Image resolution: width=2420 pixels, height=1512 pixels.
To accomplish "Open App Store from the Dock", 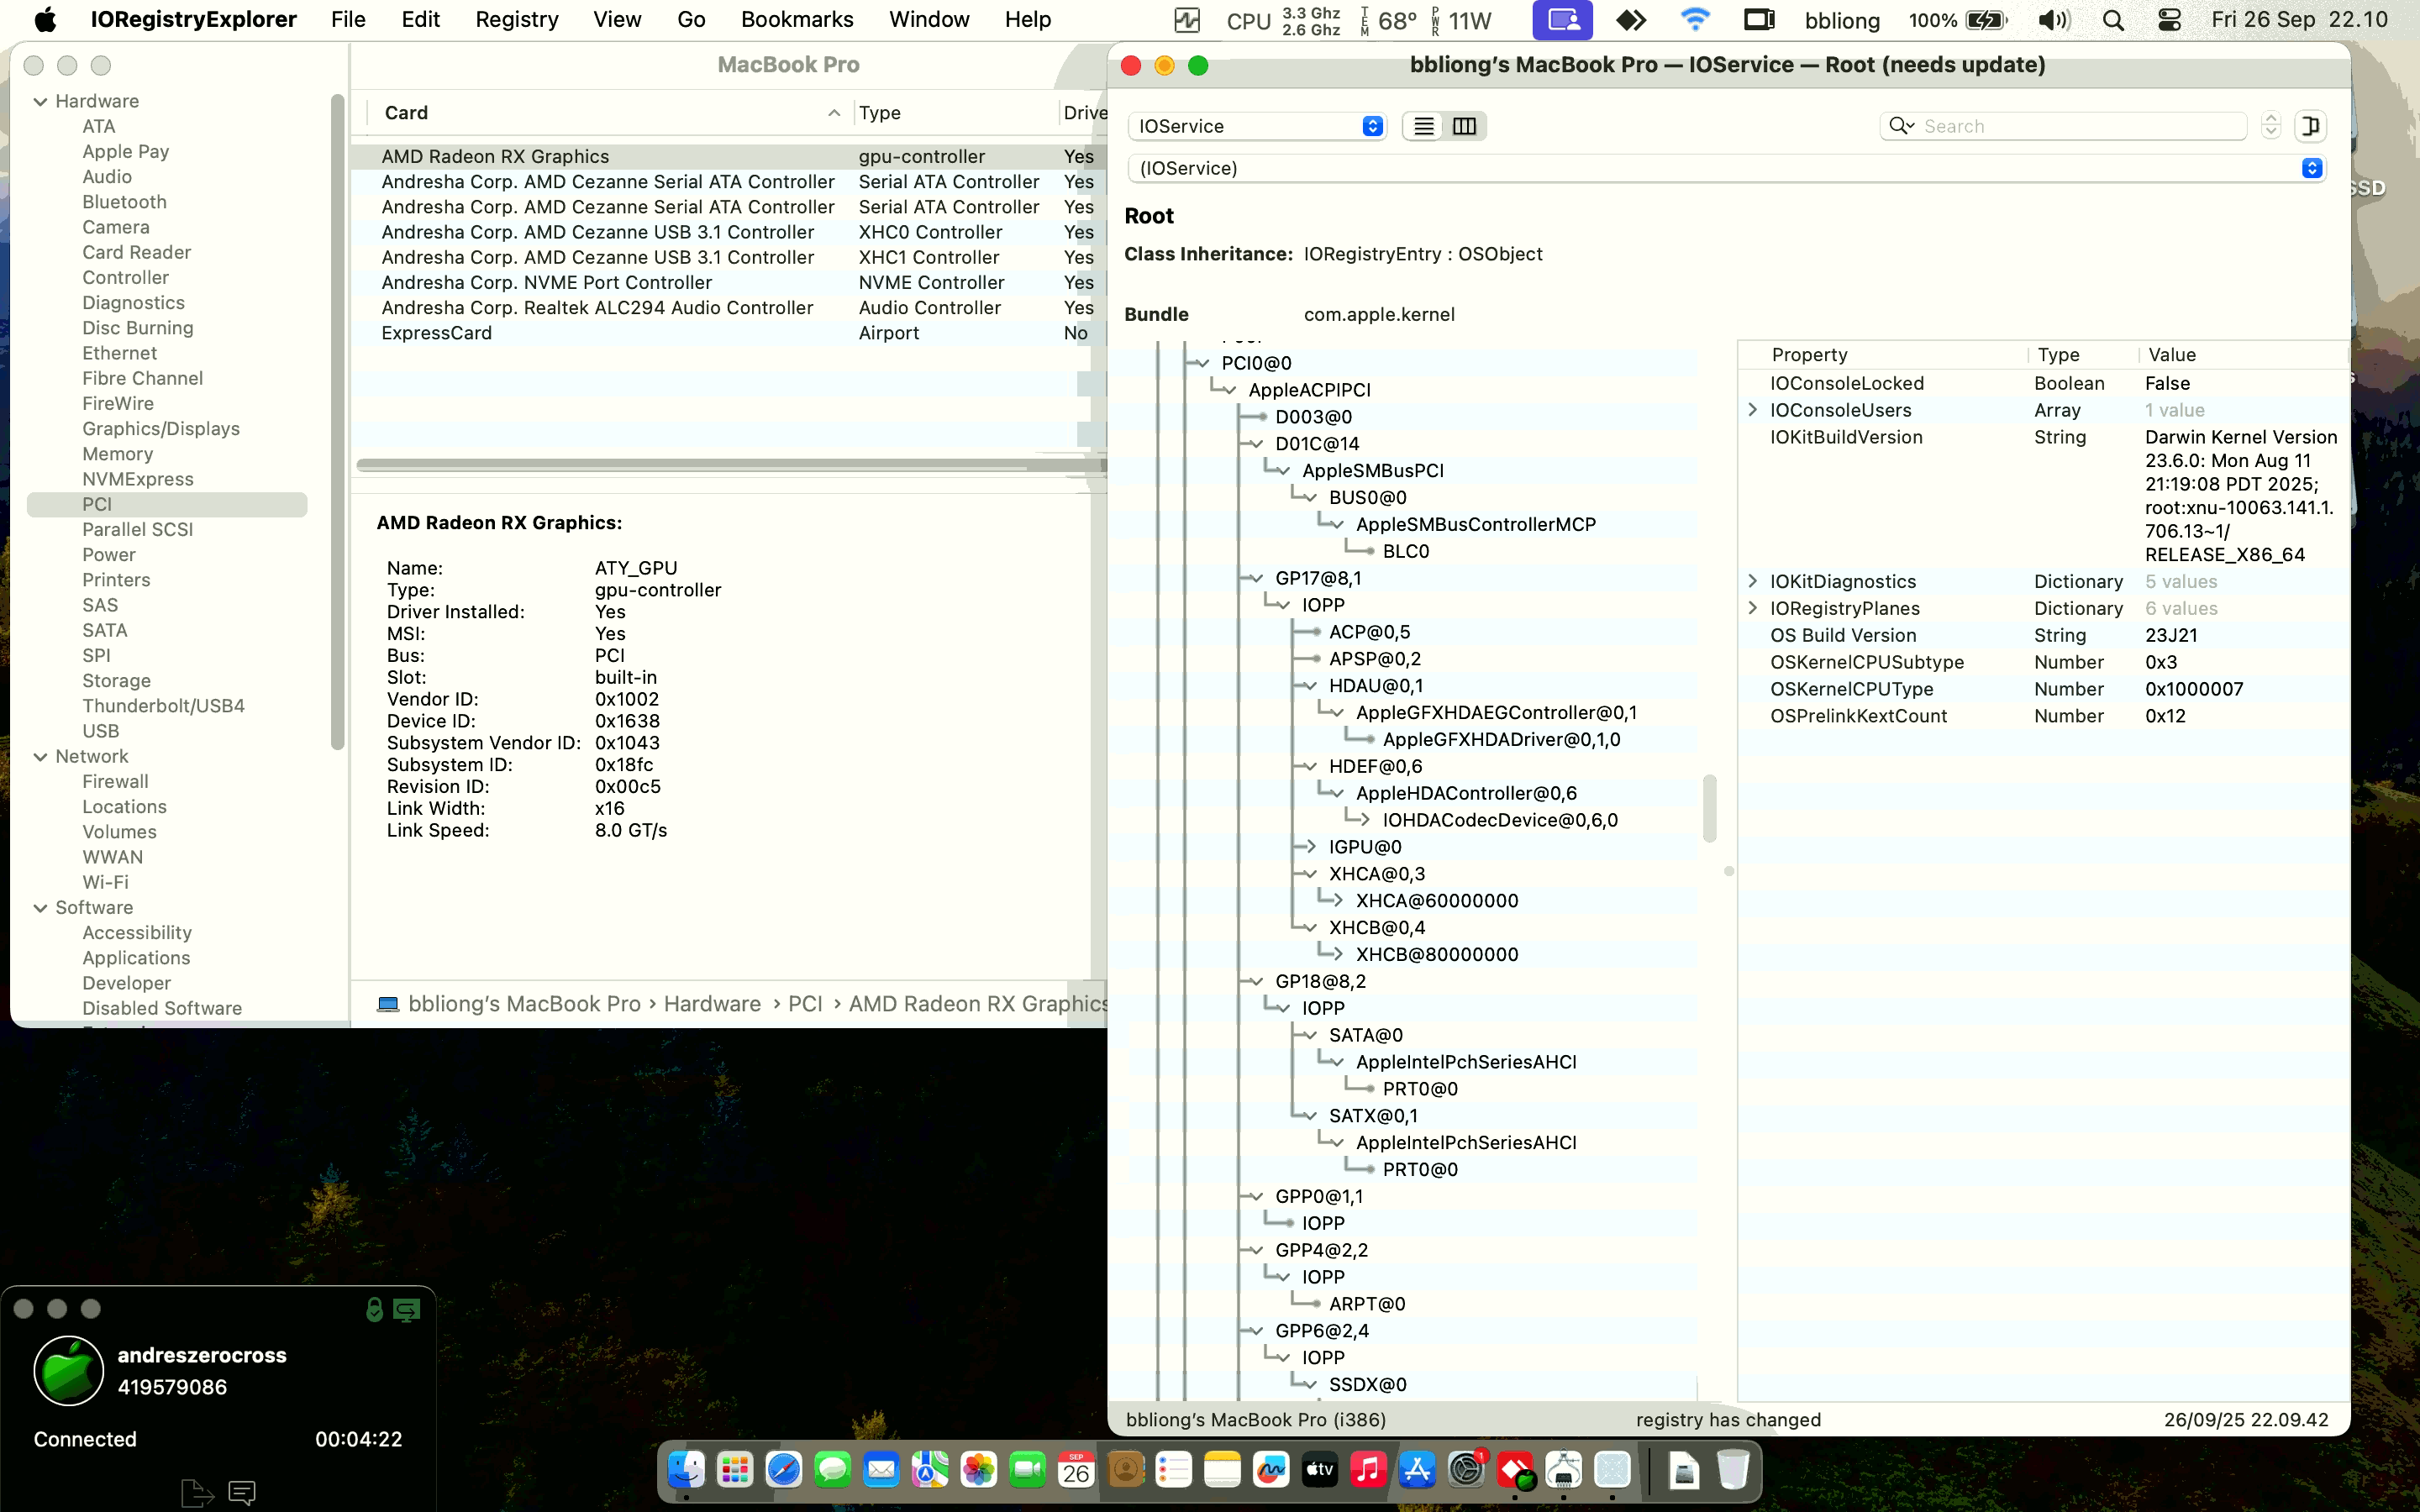I will point(1417,1470).
